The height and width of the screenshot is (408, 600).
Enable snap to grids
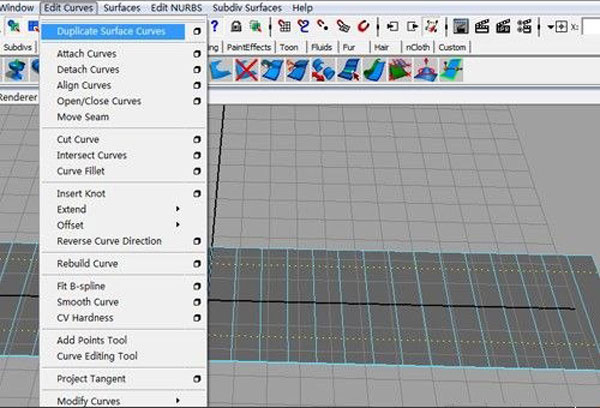(x=284, y=26)
